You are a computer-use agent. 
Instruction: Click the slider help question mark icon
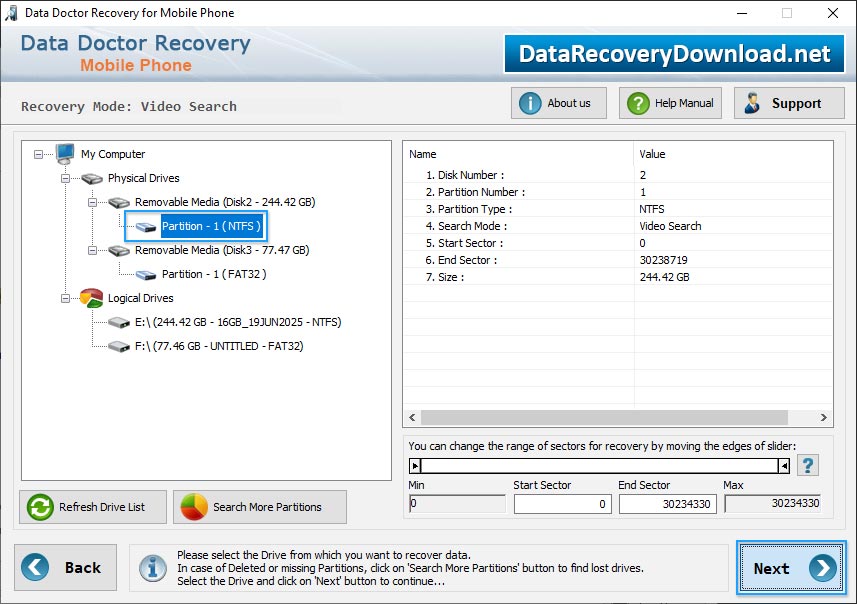pyautogui.click(x=808, y=466)
